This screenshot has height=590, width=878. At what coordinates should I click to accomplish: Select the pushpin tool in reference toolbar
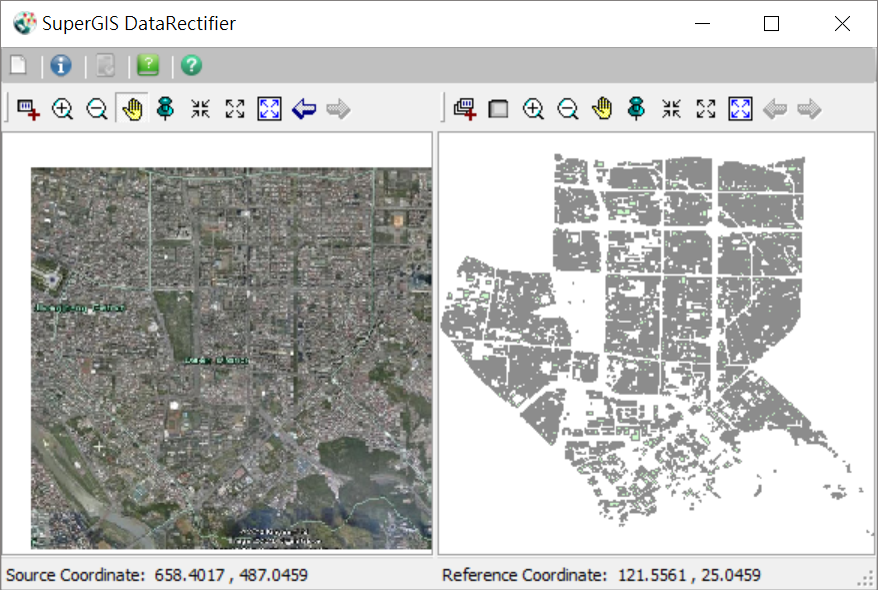point(636,109)
